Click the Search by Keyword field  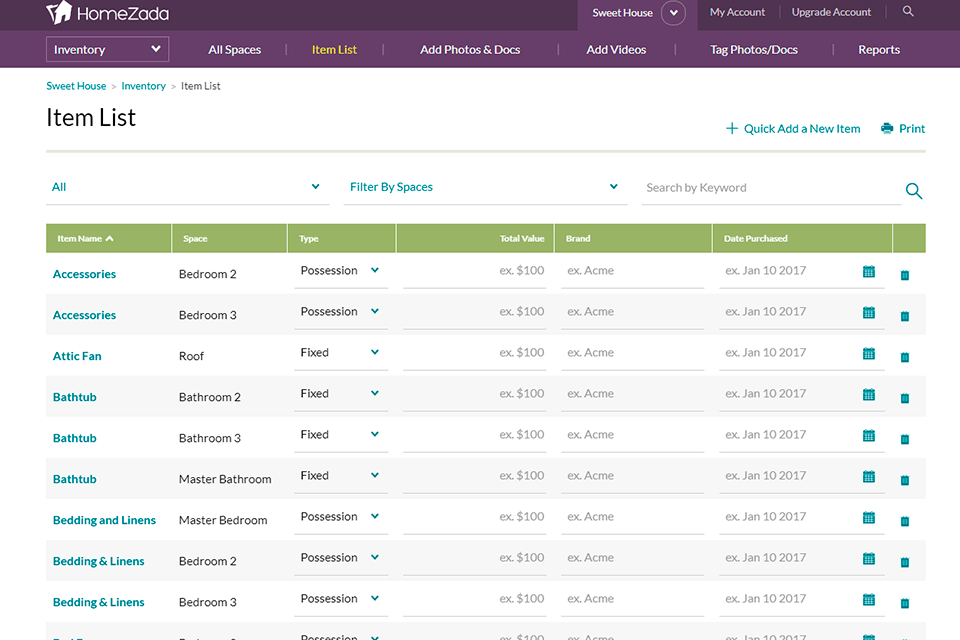(x=771, y=188)
